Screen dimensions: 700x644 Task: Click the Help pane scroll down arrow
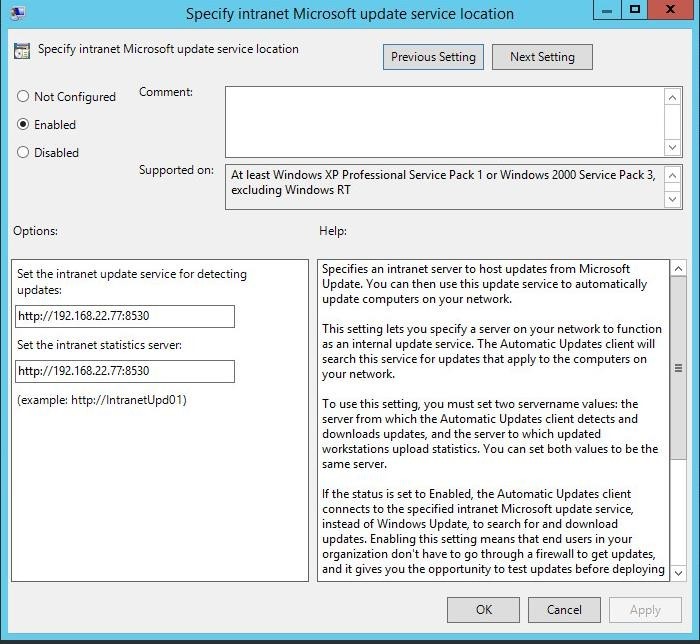click(x=678, y=573)
